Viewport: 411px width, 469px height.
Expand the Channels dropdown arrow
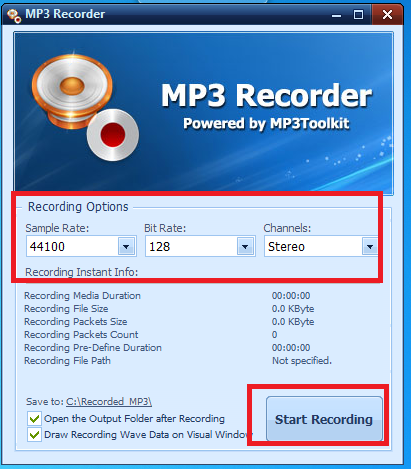370,247
